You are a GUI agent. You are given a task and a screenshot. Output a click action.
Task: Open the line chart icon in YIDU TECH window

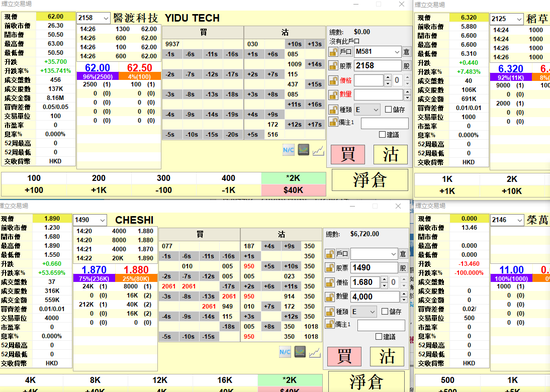[x=318, y=151]
